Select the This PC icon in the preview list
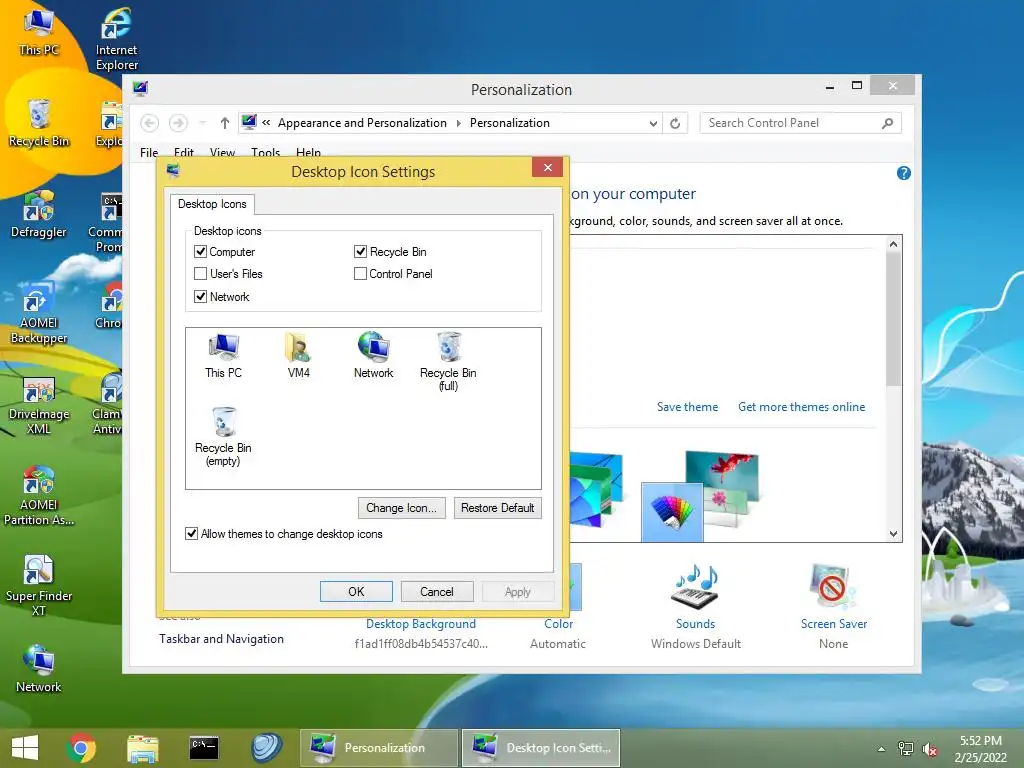1024x768 pixels. point(223,355)
